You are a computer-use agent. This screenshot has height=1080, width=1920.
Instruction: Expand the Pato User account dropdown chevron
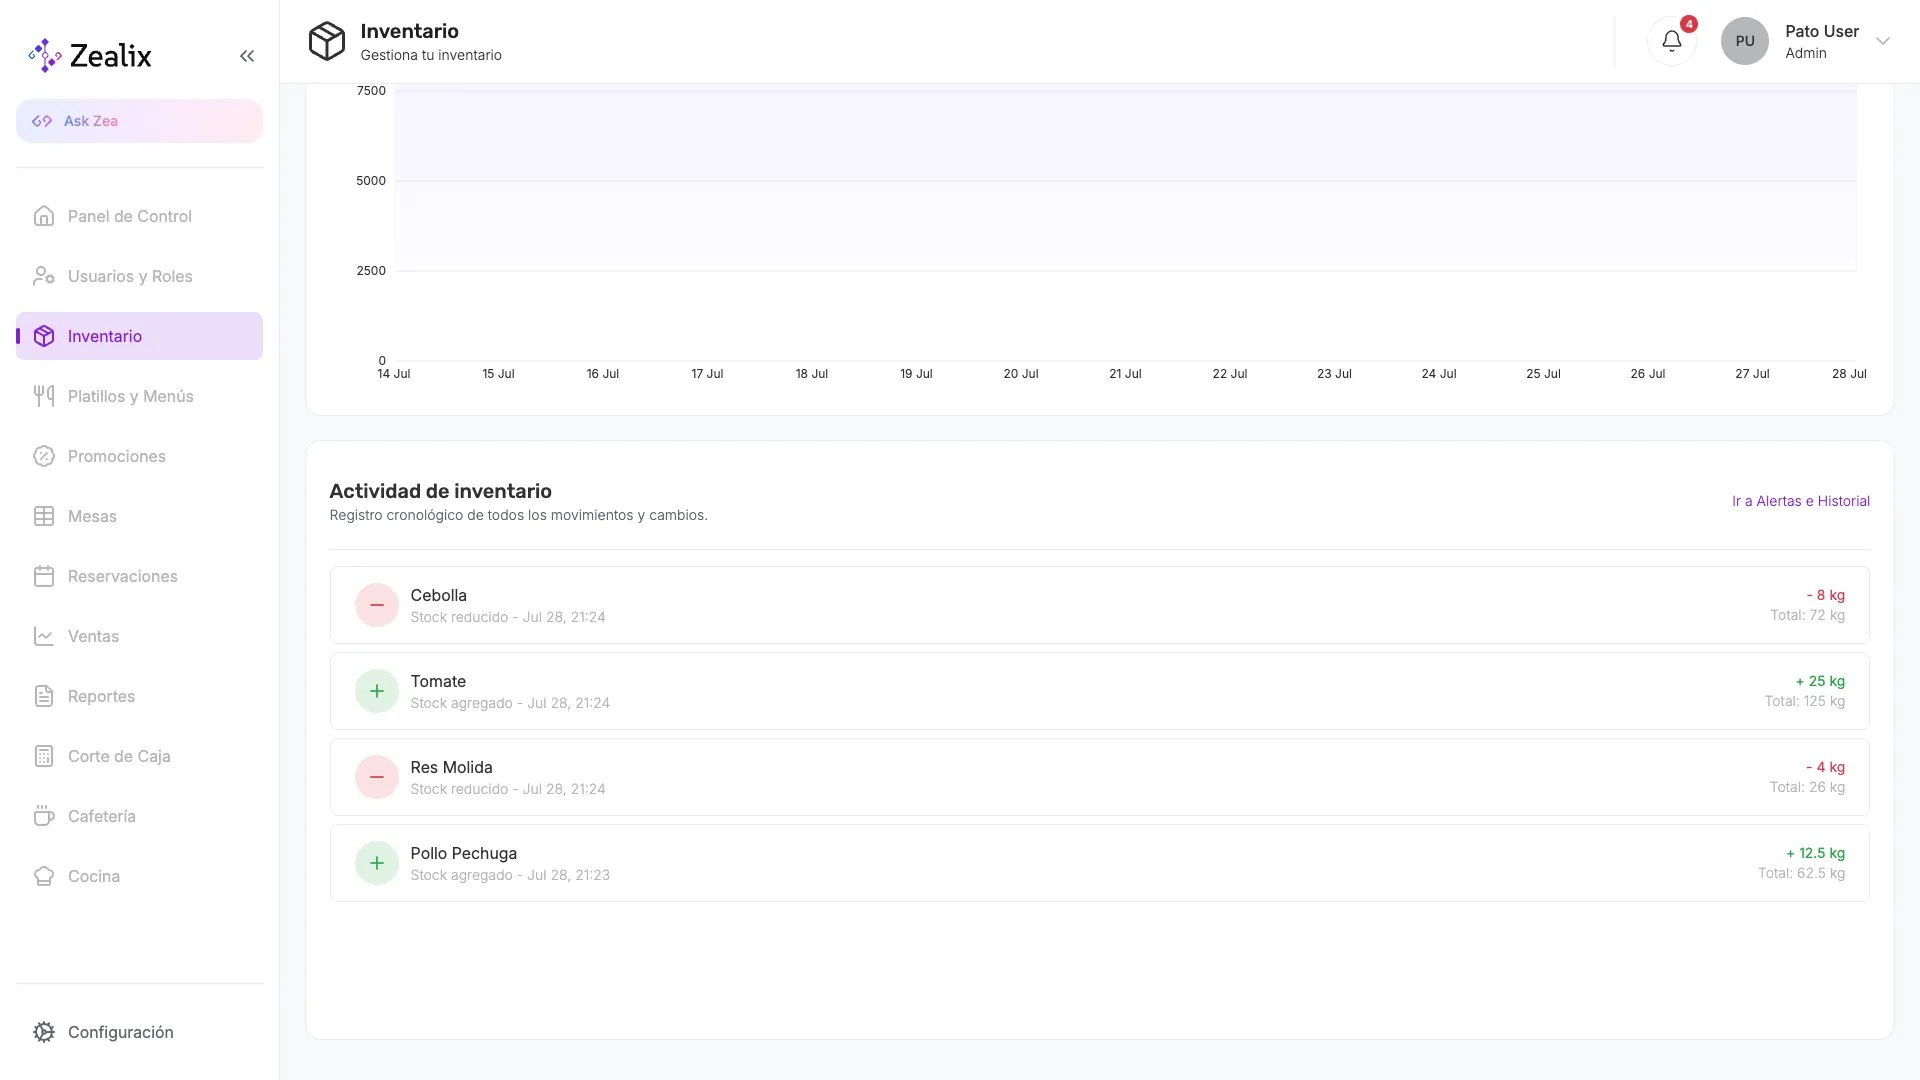click(1883, 41)
